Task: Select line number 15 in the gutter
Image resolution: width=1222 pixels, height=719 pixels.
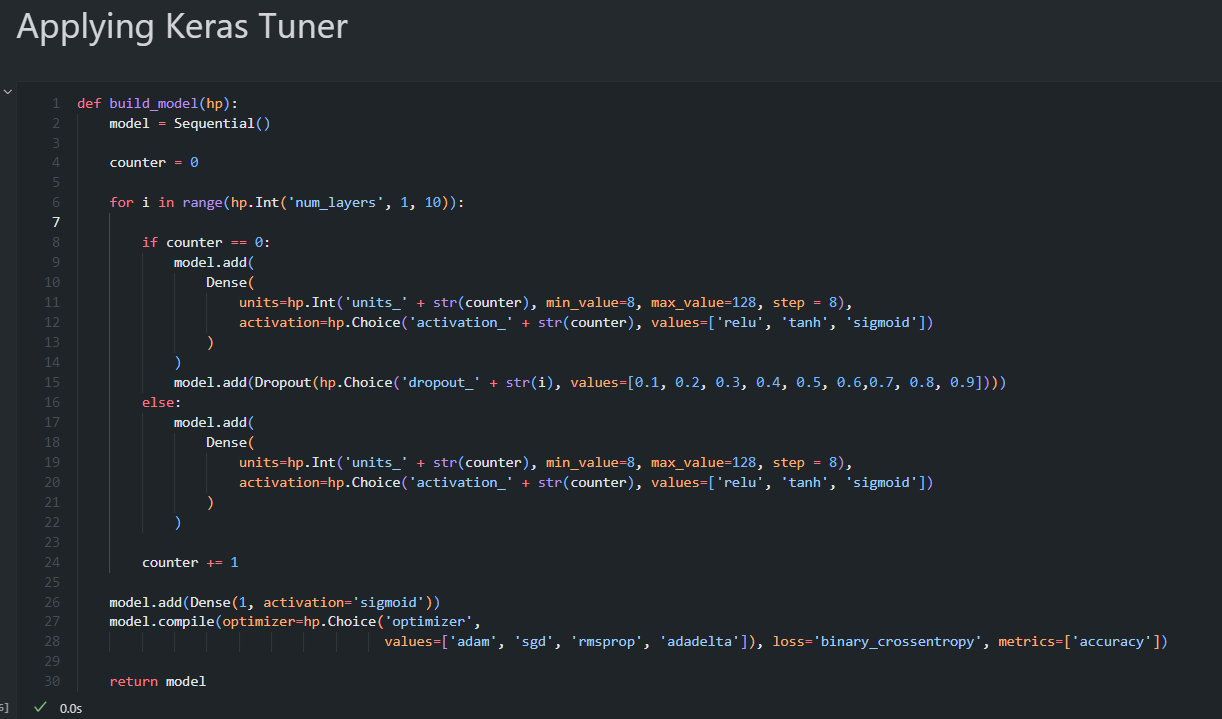Action: pos(52,382)
